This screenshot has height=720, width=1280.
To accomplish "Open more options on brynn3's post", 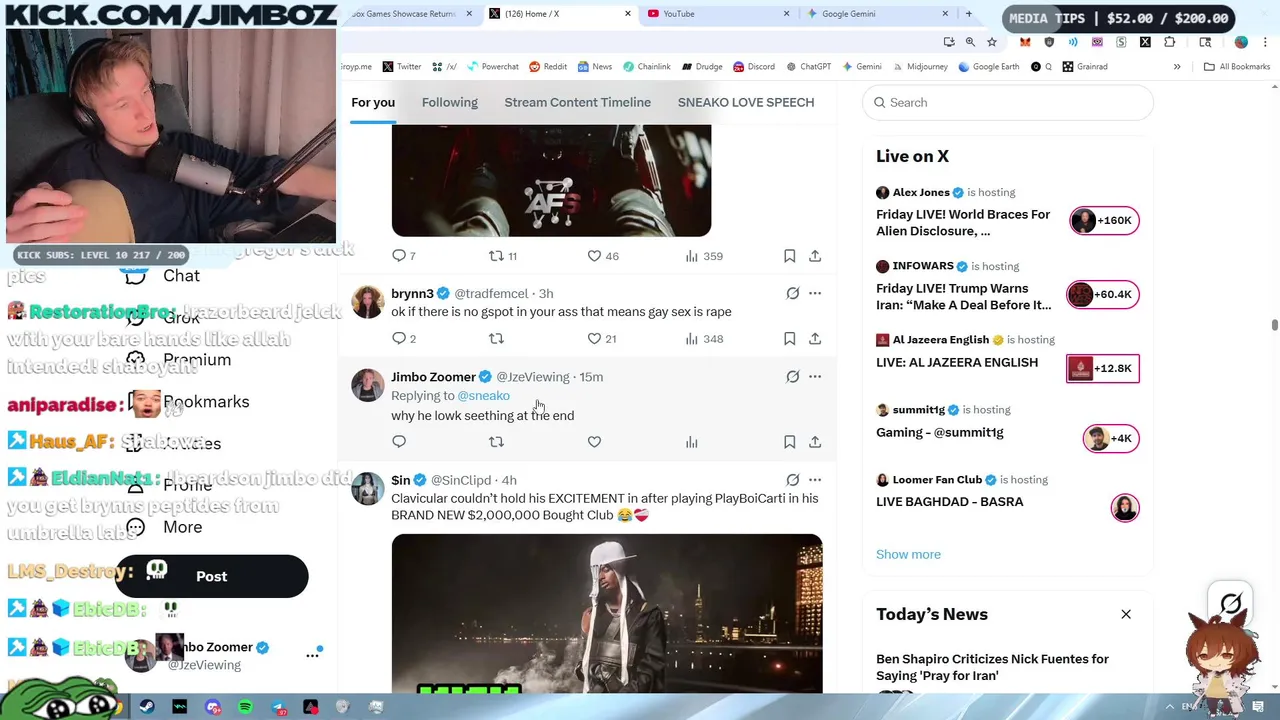I will coord(815,293).
